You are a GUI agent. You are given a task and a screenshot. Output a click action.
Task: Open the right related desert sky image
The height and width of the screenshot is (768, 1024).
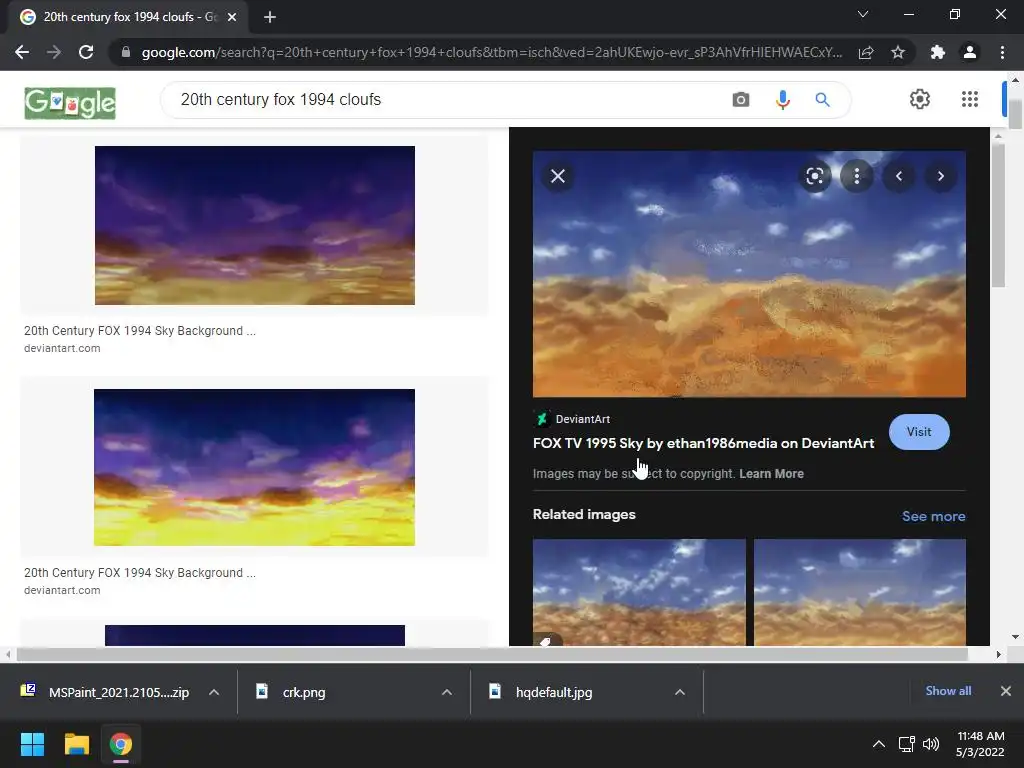(x=859, y=592)
